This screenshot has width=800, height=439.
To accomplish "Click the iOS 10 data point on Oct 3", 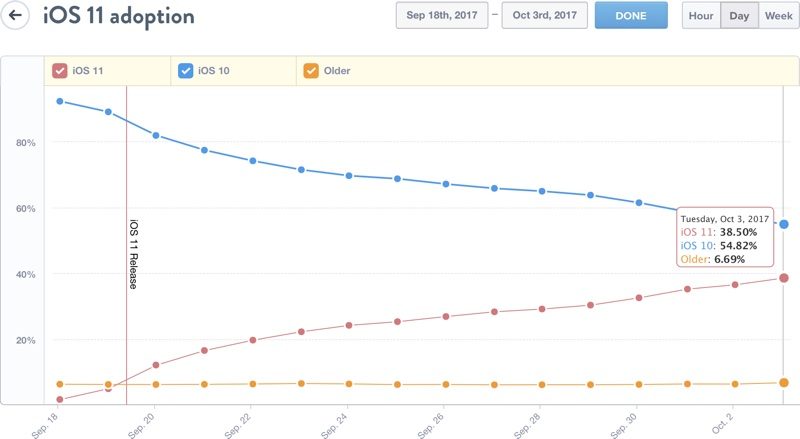I will point(784,224).
